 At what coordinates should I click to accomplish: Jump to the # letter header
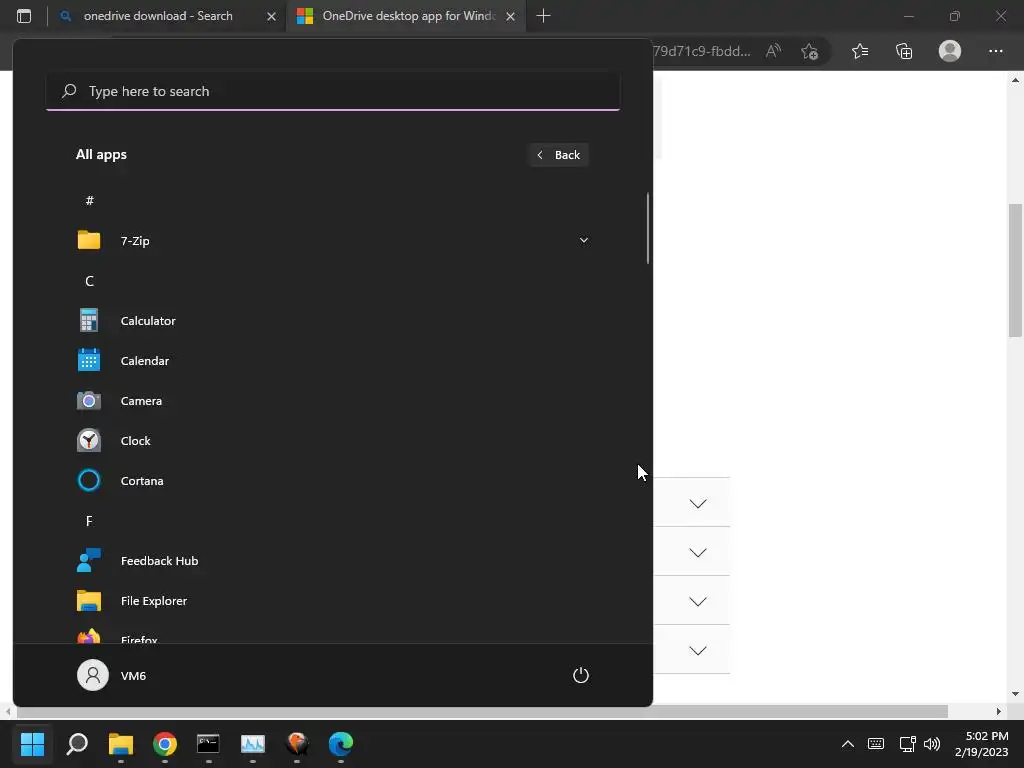pos(89,200)
